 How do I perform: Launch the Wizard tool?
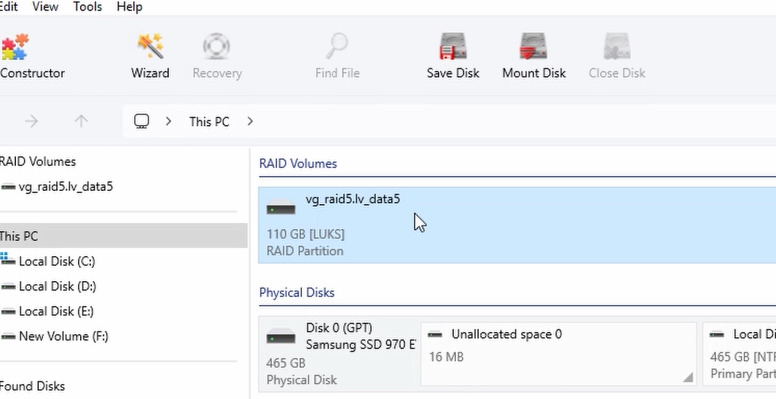coord(150,56)
